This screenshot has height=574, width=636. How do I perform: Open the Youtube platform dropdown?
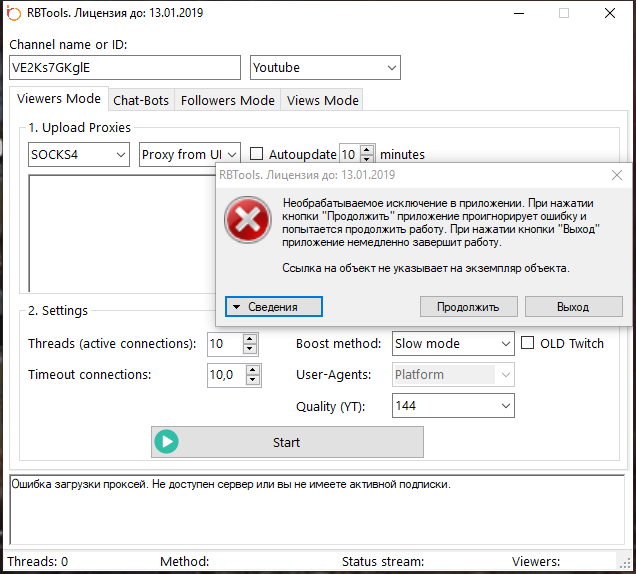pyautogui.click(x=325, y=68)
